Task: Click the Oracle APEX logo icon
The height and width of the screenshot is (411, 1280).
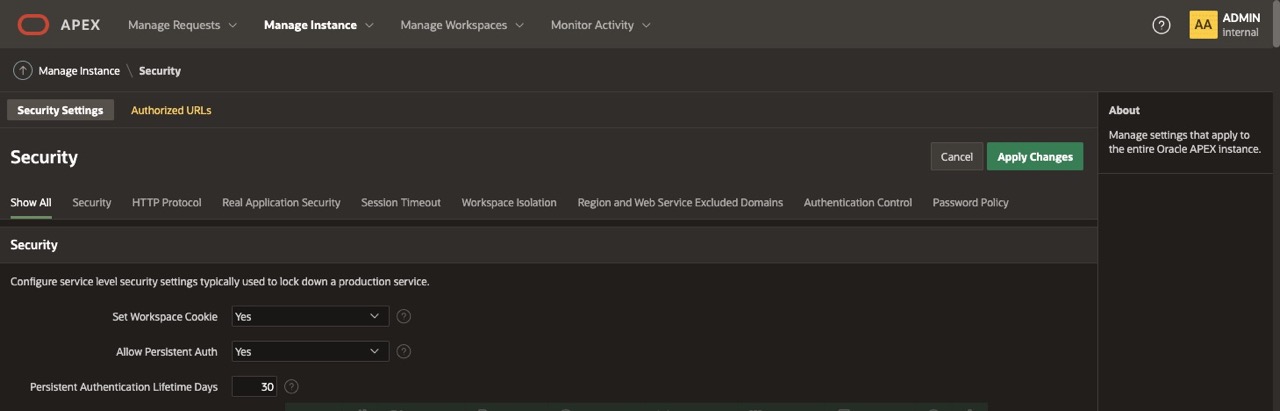Action: (33, 25)
